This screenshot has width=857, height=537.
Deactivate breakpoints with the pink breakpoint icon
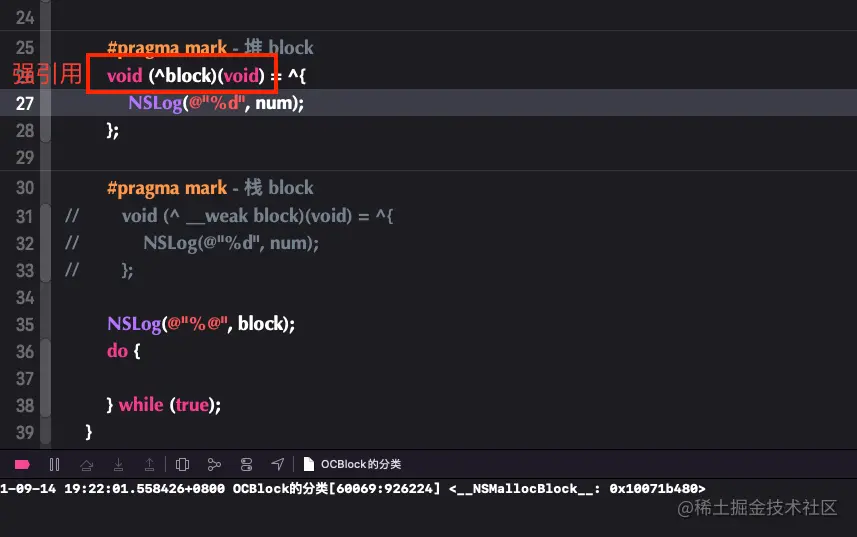(x=22, y=464)
